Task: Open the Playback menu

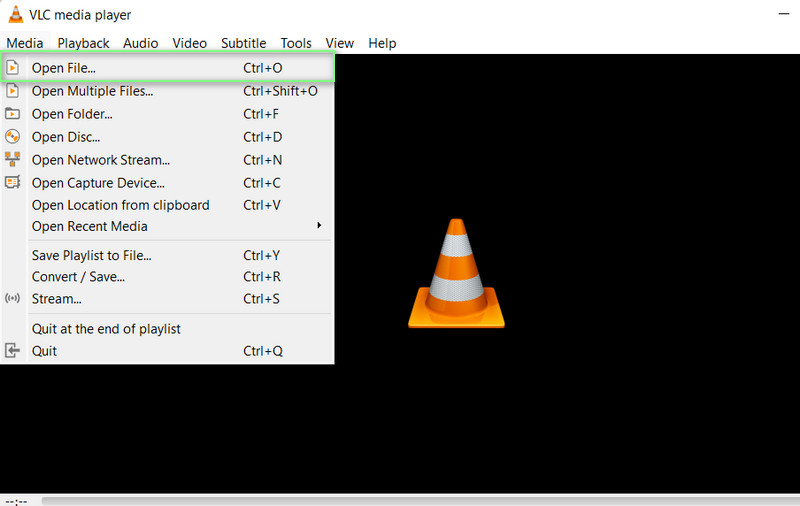Action: click(x=83, y=43)
